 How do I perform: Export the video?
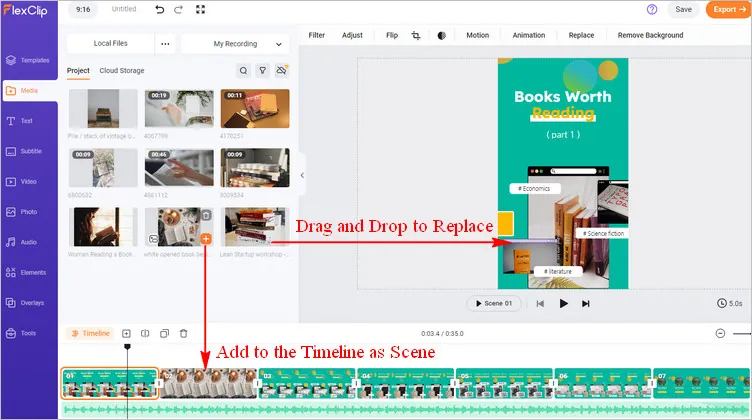pyautogui.click(x=728, y=10)
